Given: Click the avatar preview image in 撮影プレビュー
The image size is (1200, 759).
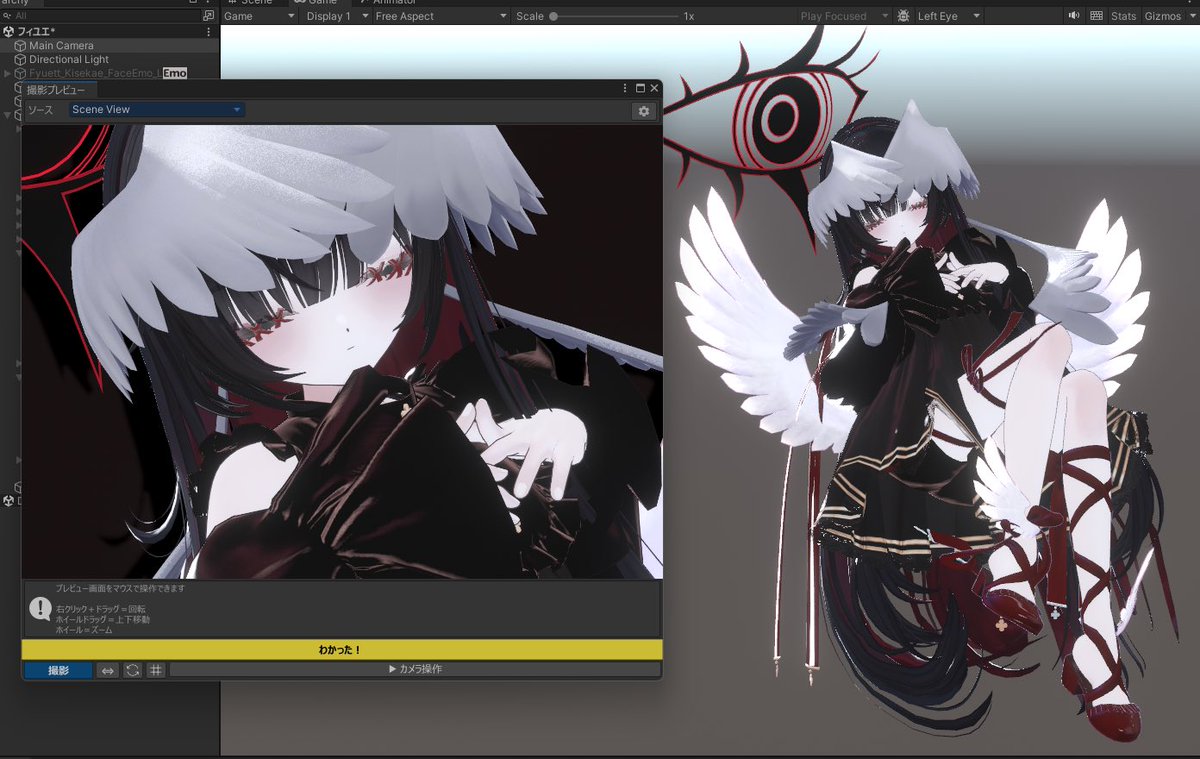Looking at the screenshot, I should tap(342, 352).
